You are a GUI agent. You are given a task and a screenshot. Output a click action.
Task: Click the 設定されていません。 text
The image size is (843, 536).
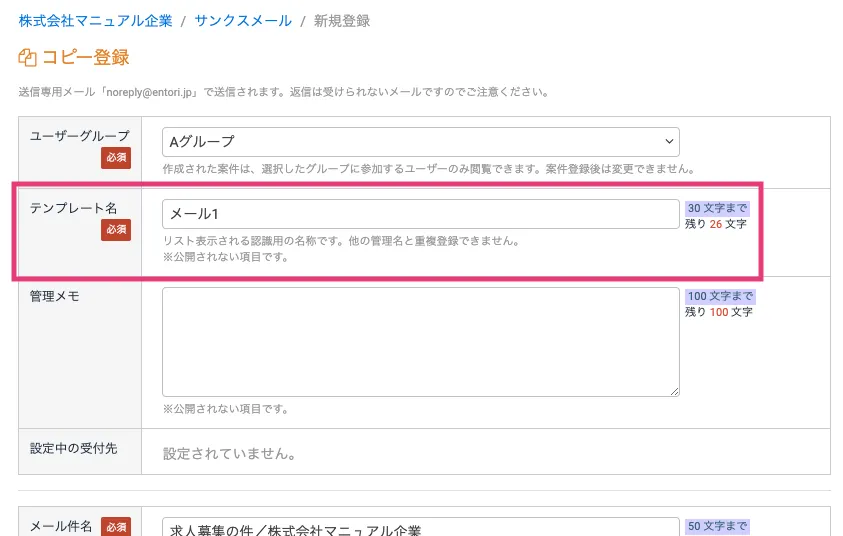pyautogui.click(x=228, y=454)
